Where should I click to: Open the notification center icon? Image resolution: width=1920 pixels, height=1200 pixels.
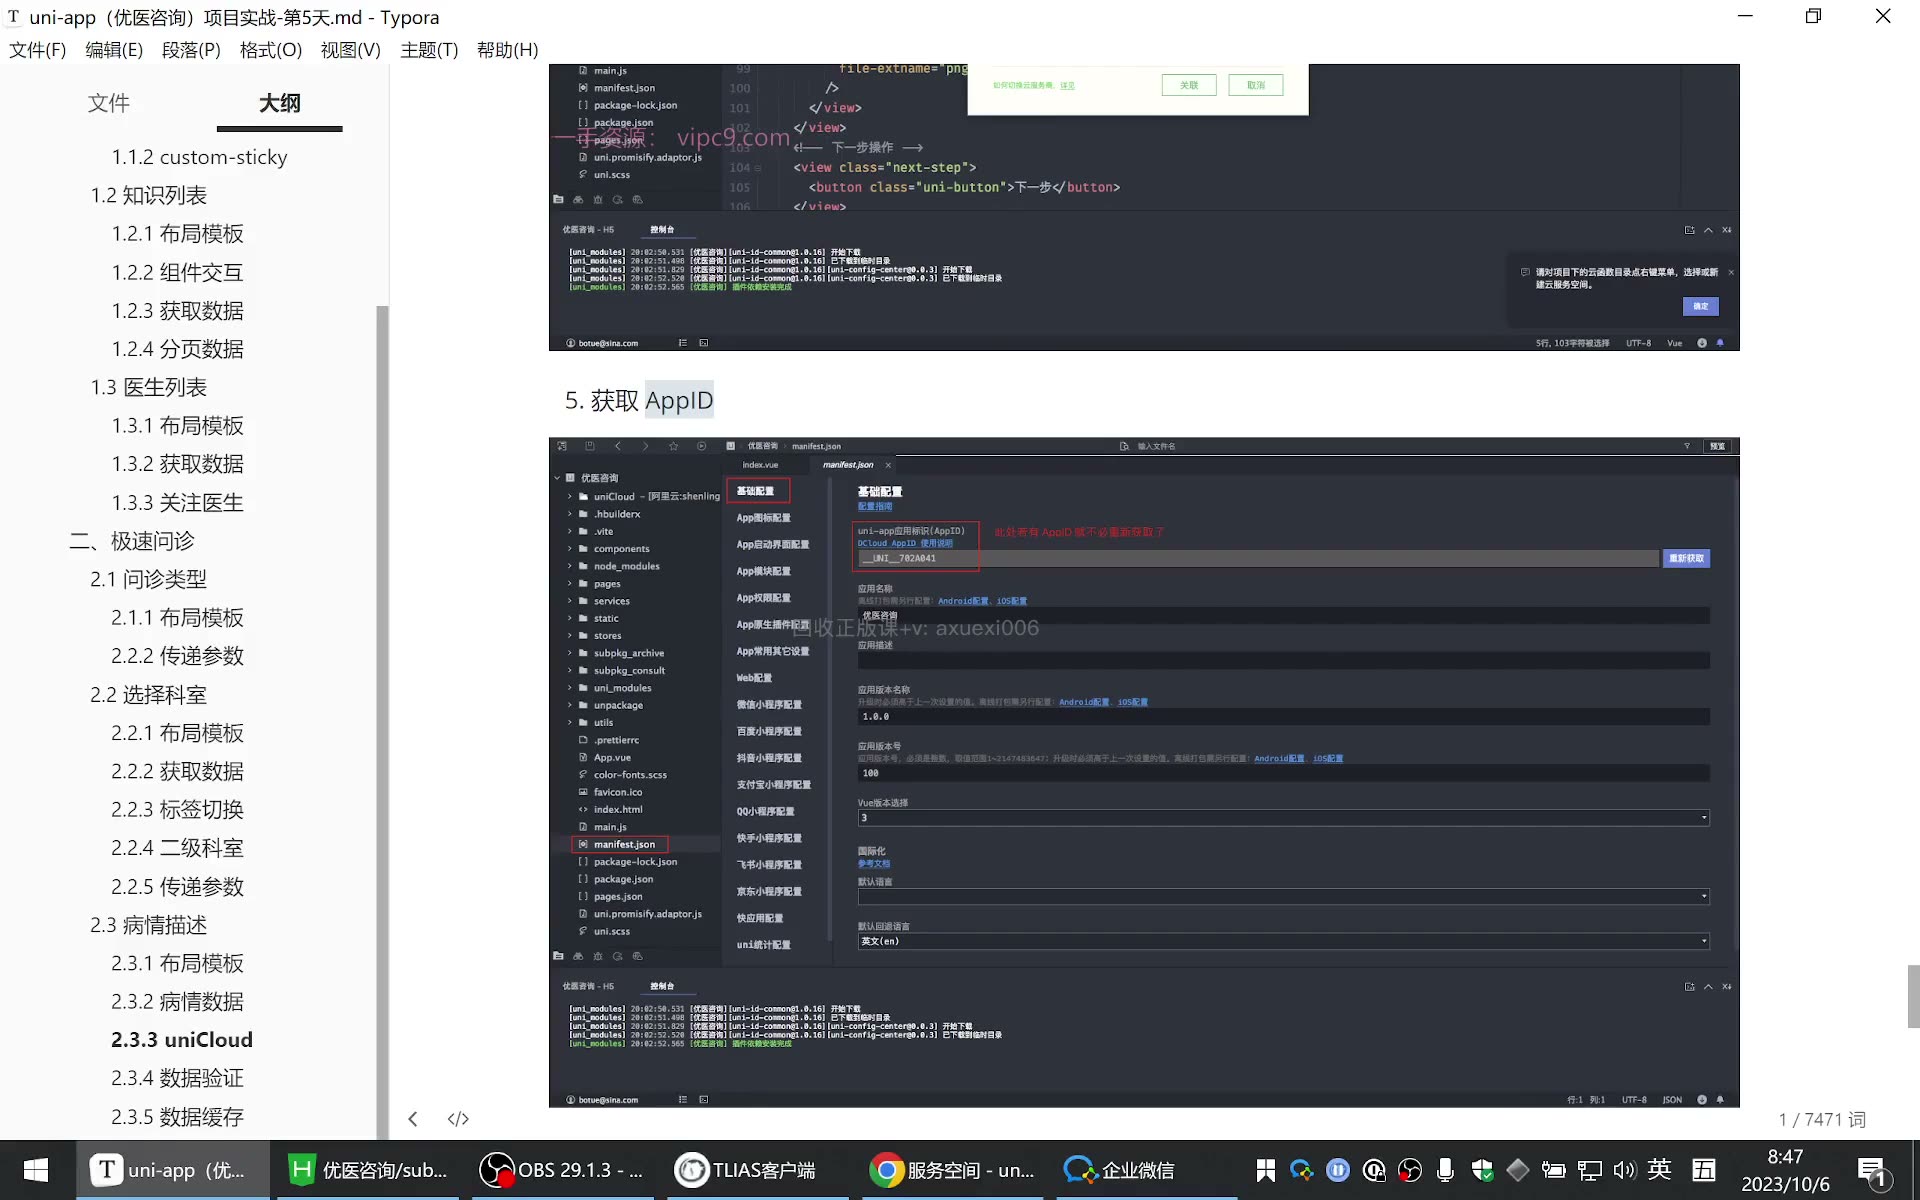pos(1871,1171)
